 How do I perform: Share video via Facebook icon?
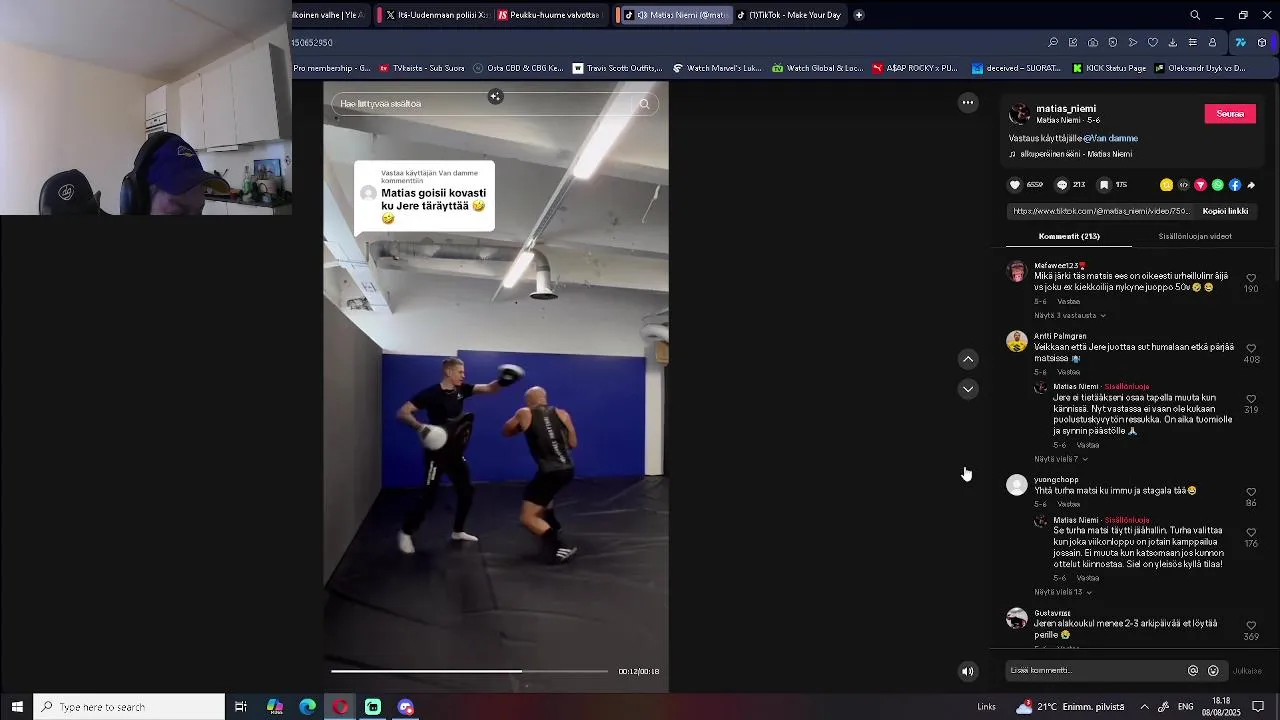(1235, 185)
